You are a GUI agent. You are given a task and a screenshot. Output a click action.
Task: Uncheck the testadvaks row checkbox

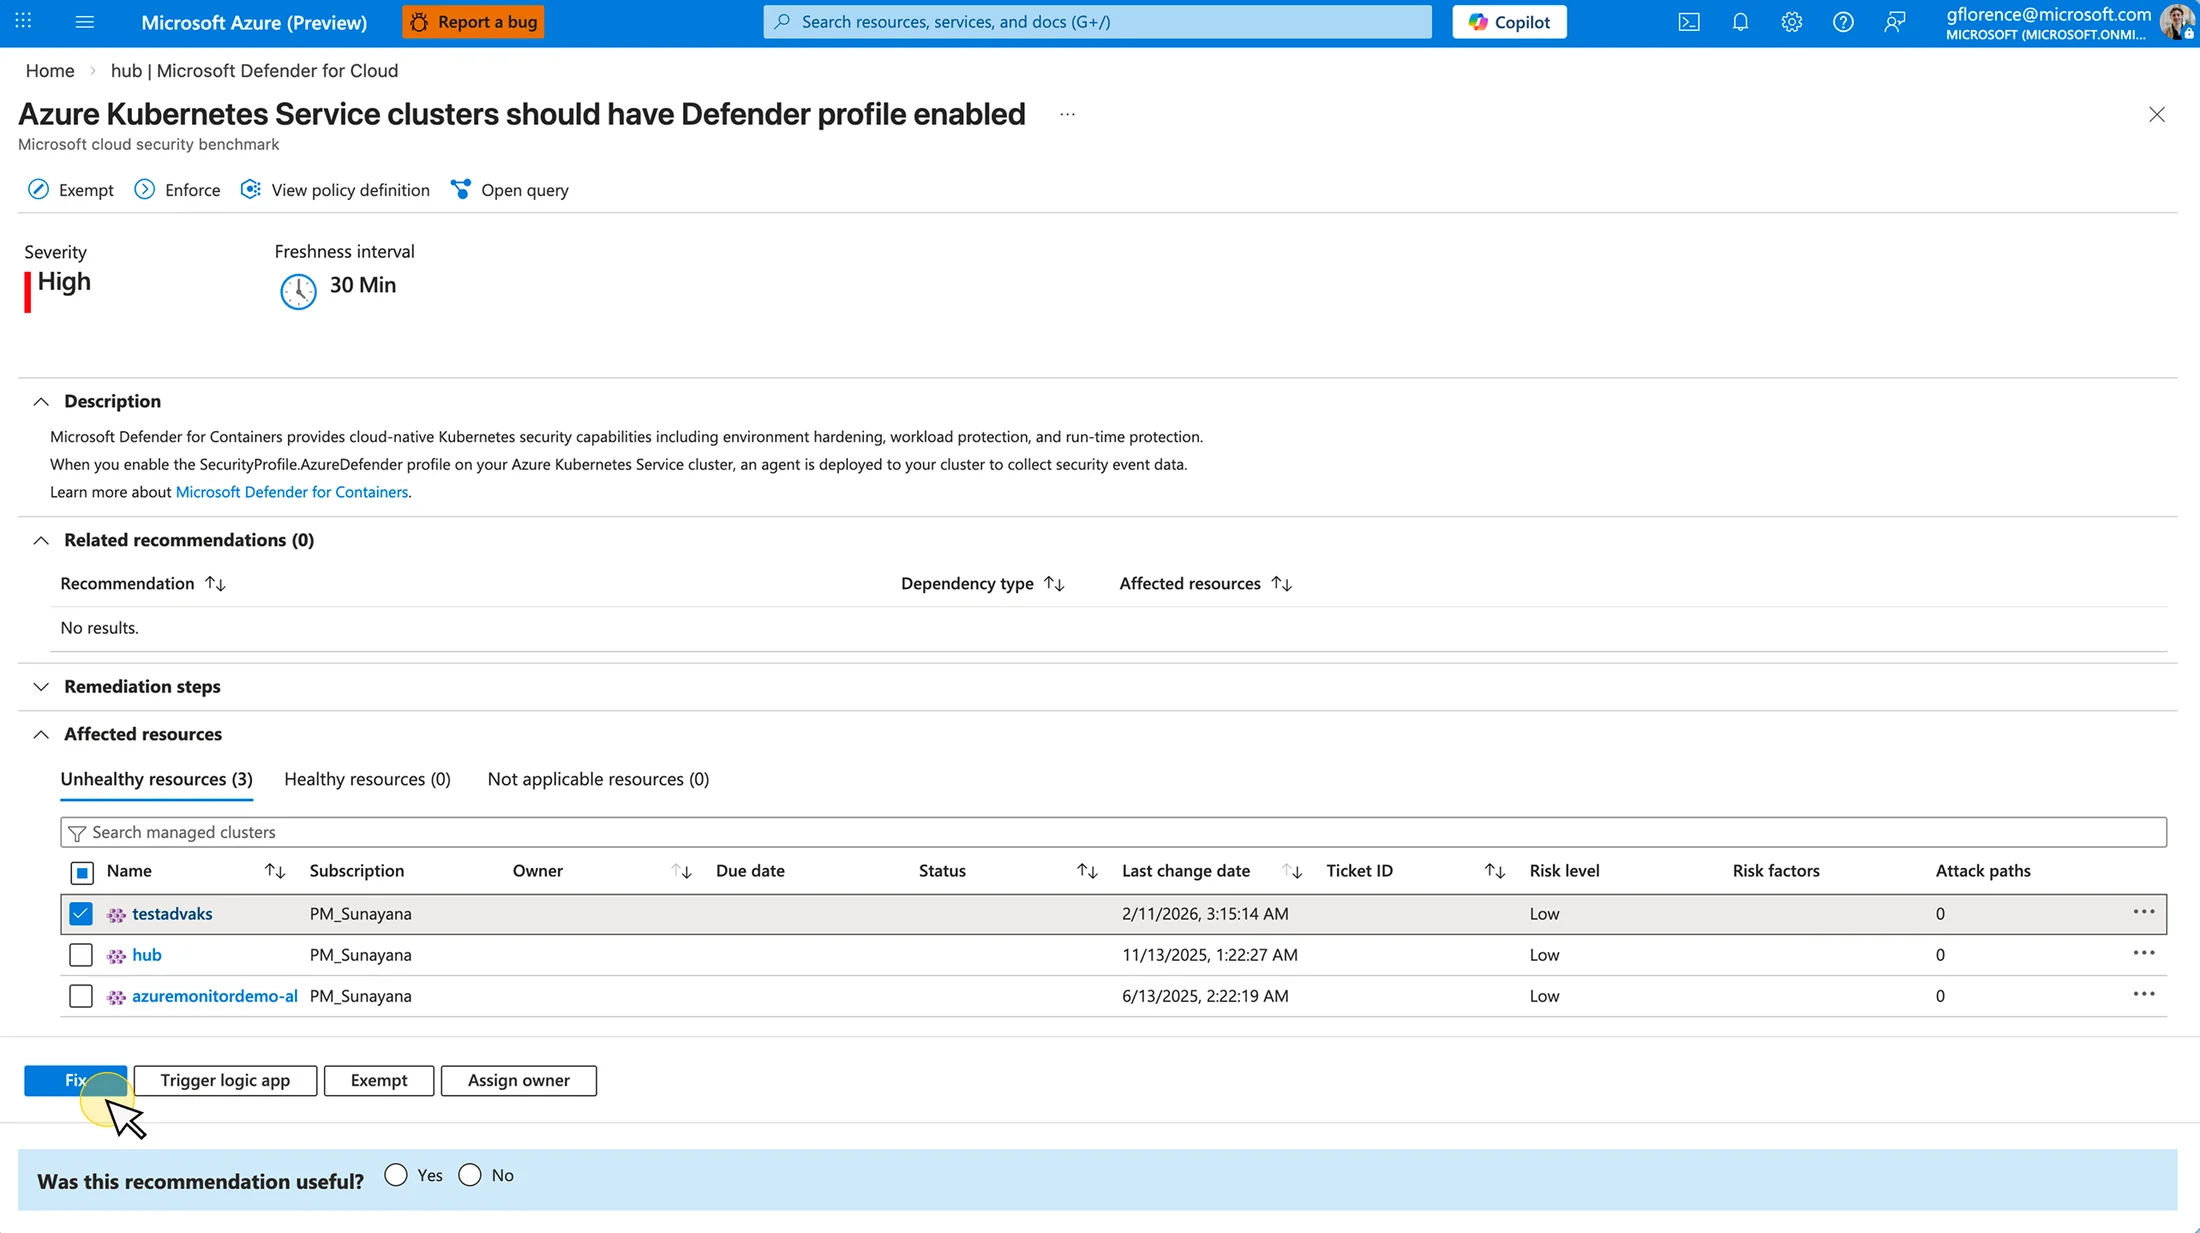(81, 913)
